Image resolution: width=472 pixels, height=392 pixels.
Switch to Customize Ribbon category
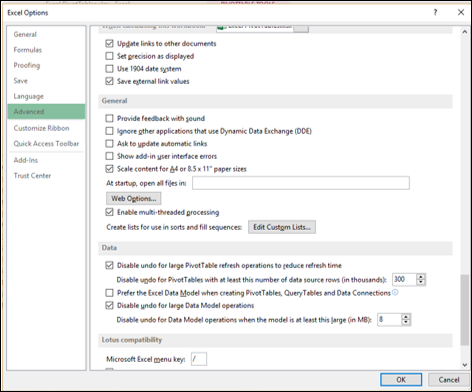point(41,128)
